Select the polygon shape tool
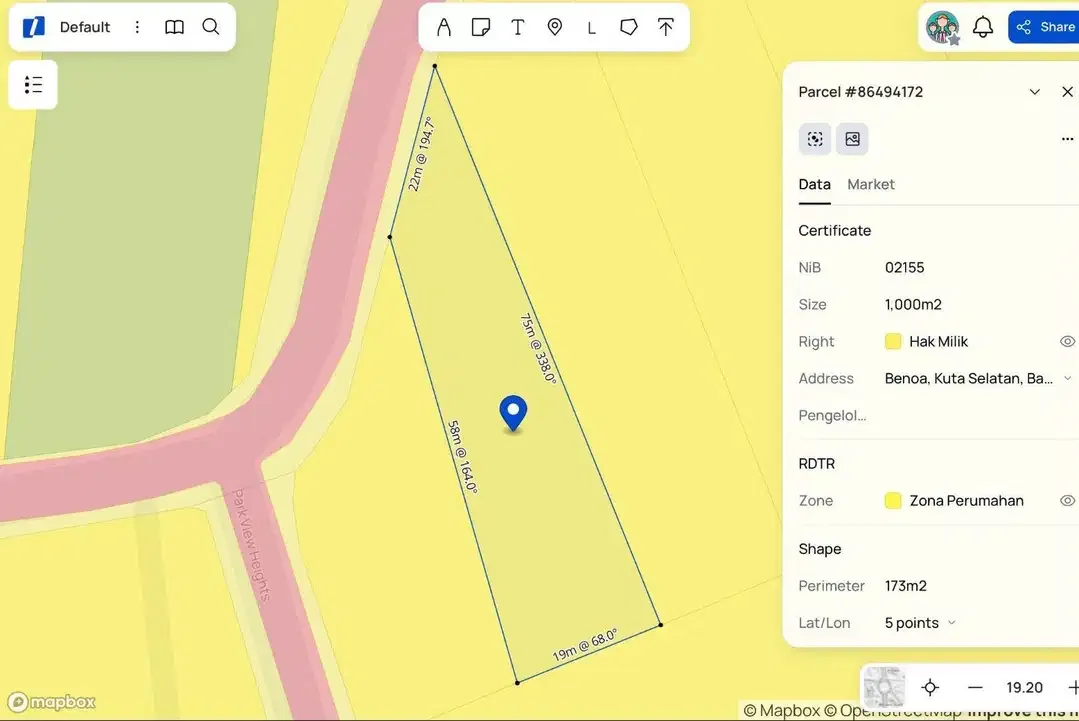Screen dimensions: 1079x721 (x=628, y=27)
